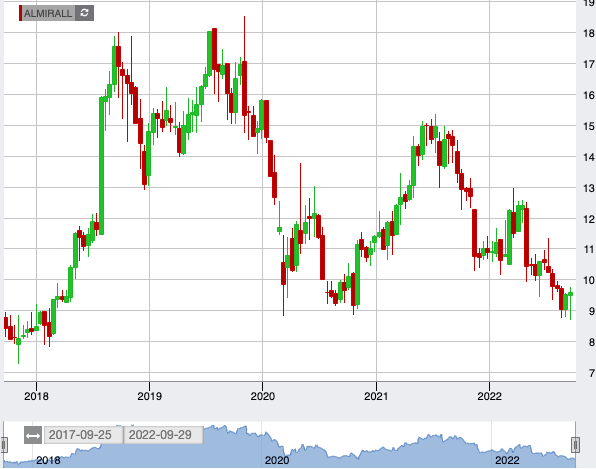This screenshot has width=596, height=469.
Task: Click the tall green candle of mid-2018
Action: (101, 166)
